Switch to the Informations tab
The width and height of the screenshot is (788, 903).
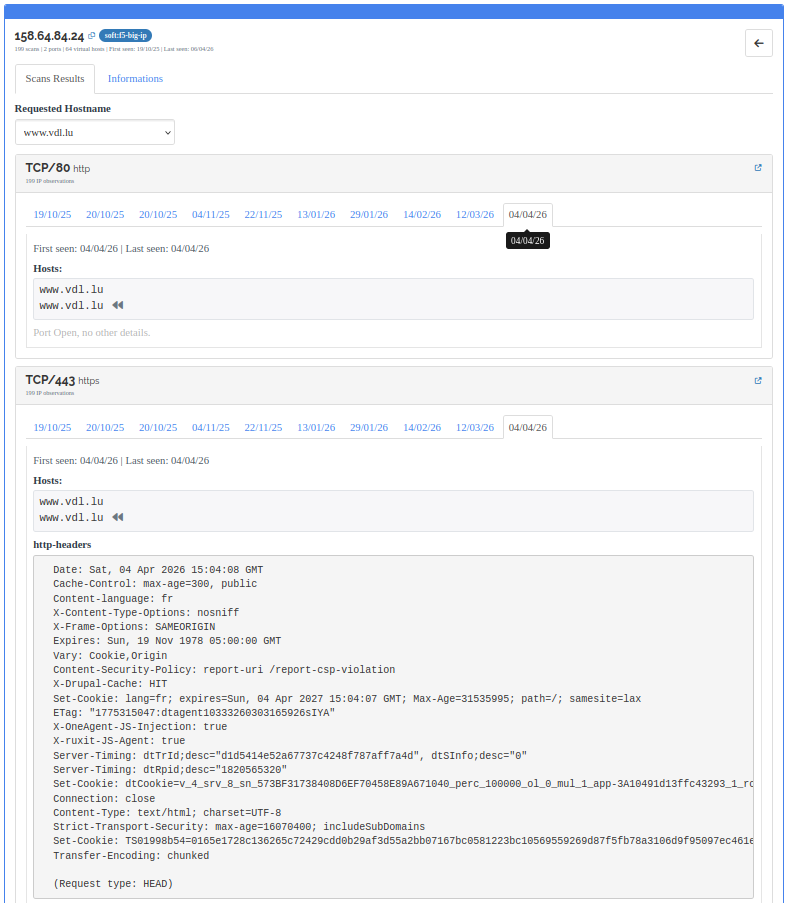pos(135,79)
